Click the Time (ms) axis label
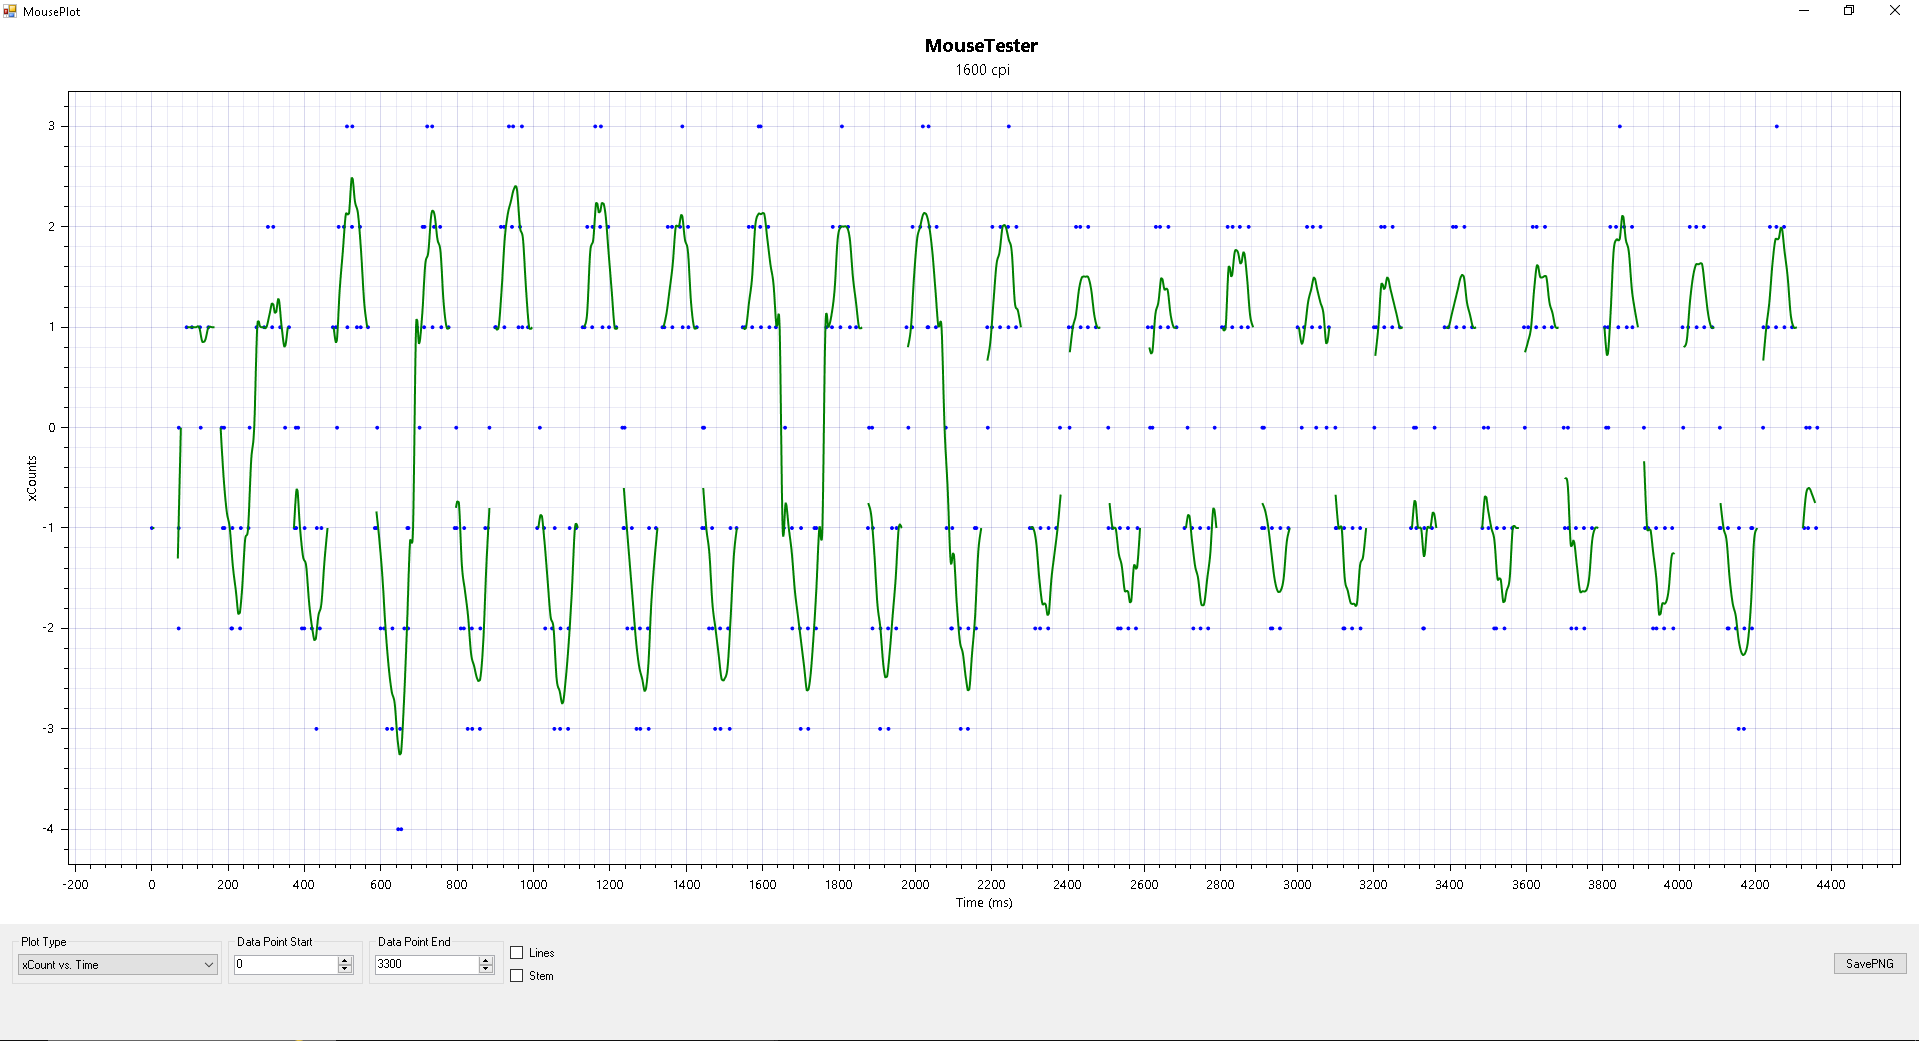 (x=984, y=903)
